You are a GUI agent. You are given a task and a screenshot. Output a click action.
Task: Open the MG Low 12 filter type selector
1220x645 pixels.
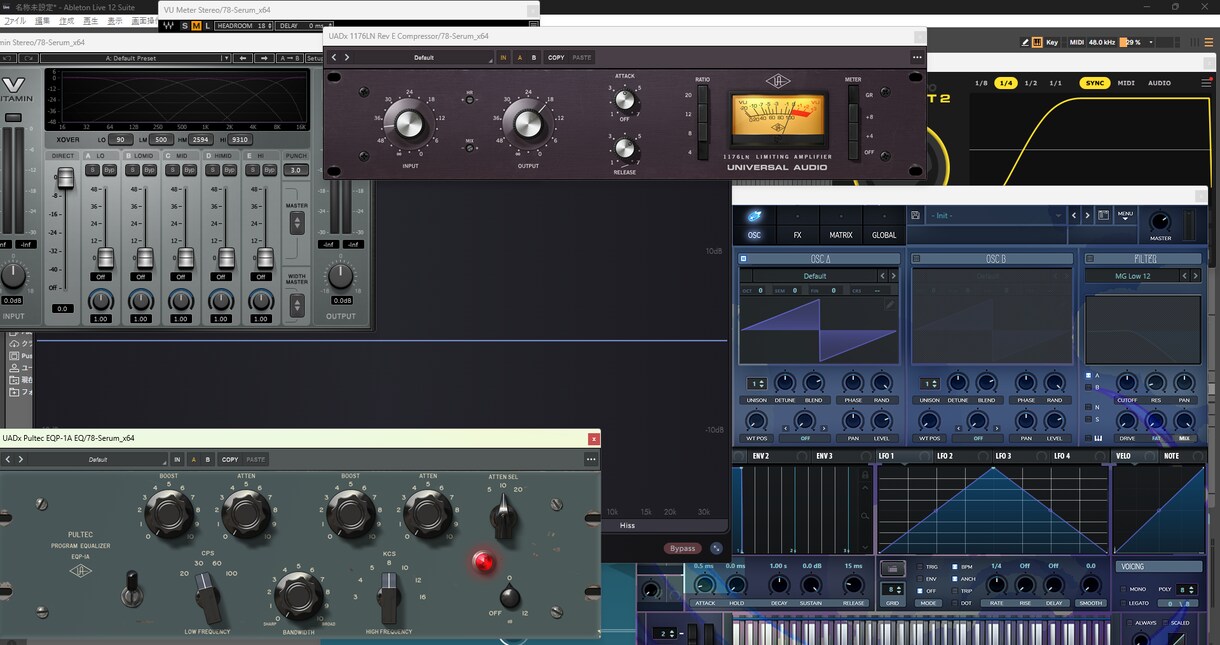tap(1133, 276)
